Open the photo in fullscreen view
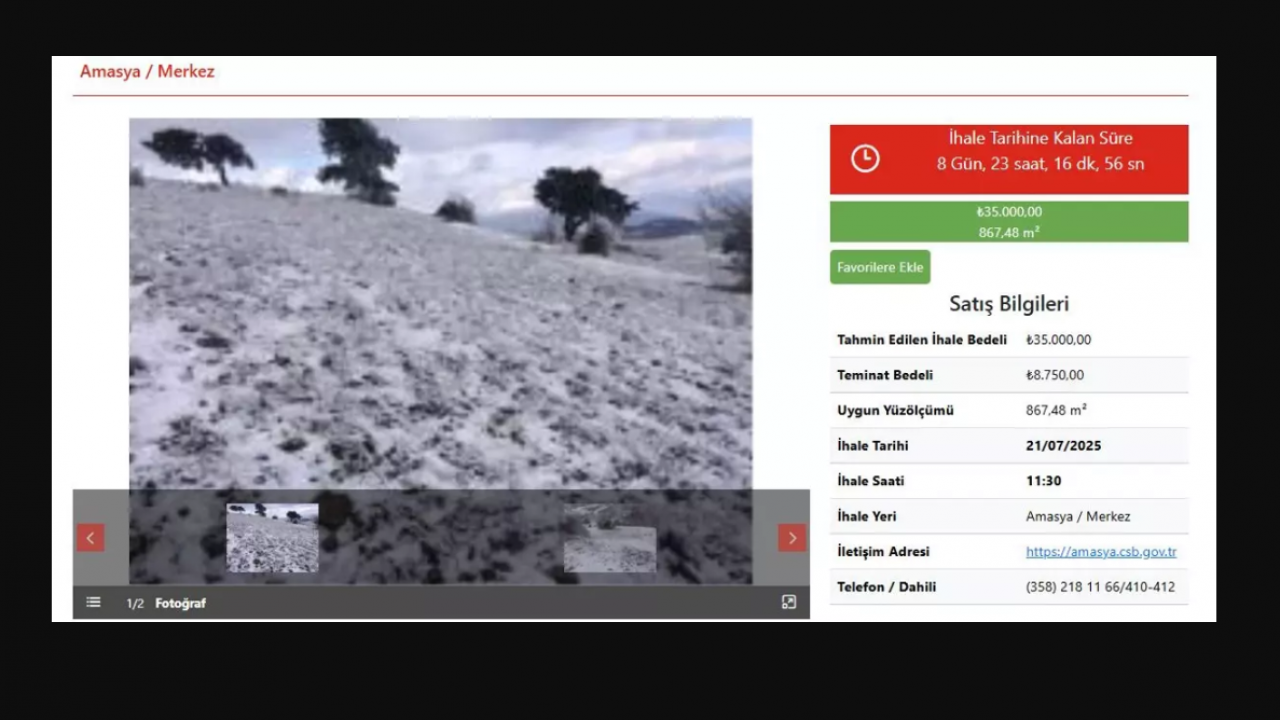Screen dimensions: 1280x720 pos(788,602)
